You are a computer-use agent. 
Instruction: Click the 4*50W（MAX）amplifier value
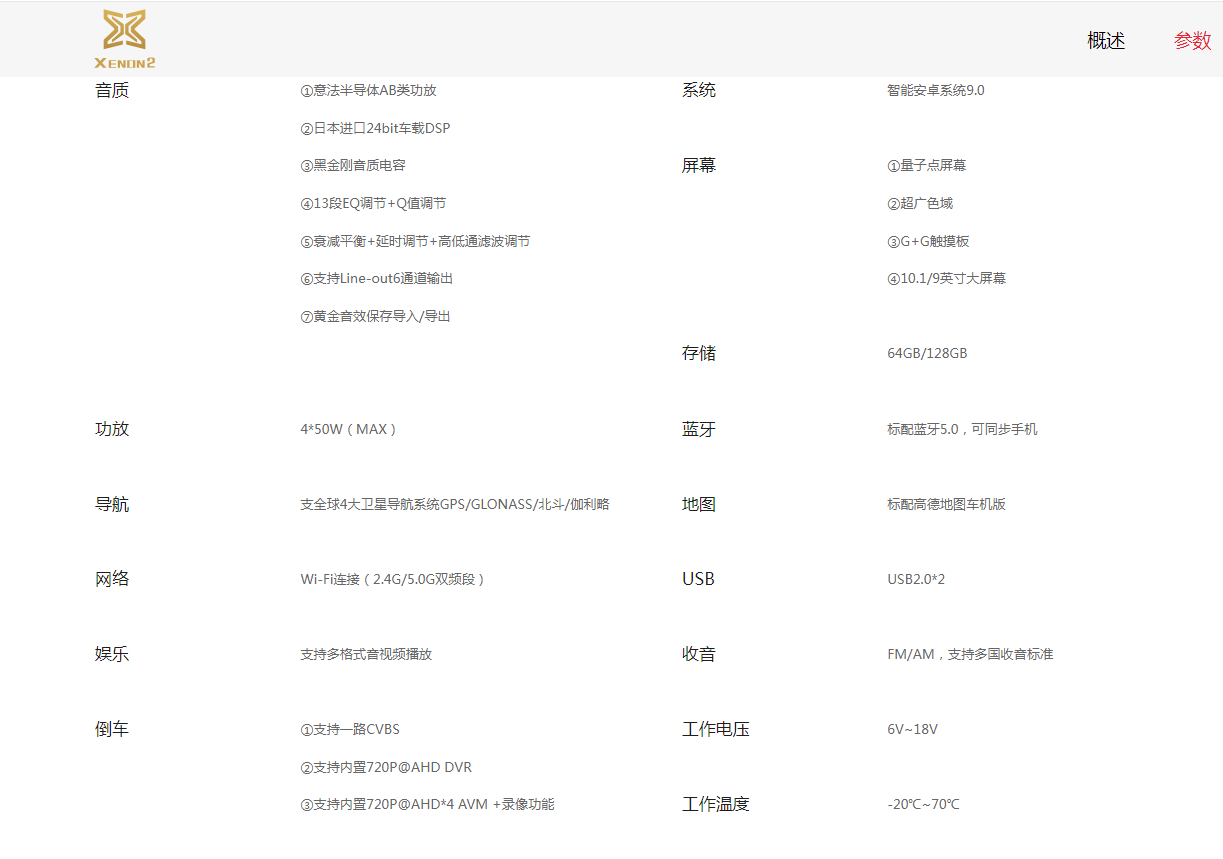[x=347, y=429]
